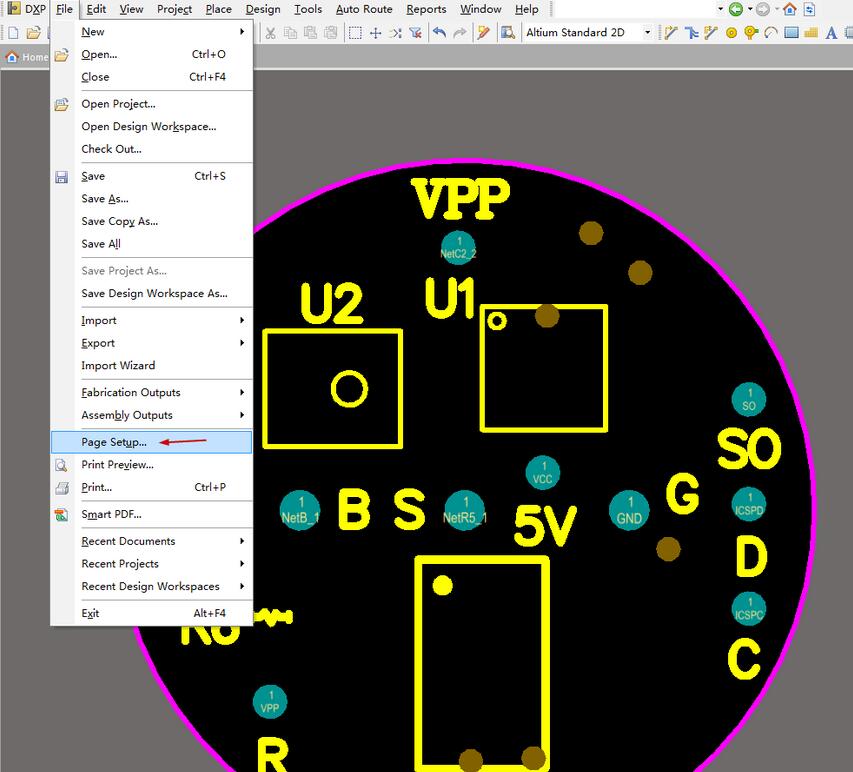Select the dashed rectangle area-select tool
The height and width of the screenshot is (772, 853).
(x=355, y=33)
